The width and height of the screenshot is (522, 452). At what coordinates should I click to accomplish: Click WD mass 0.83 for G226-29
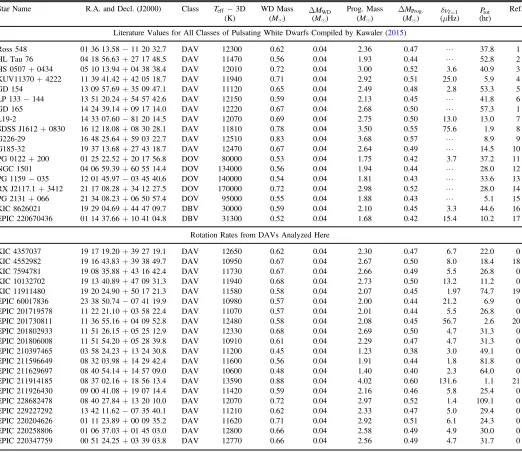pos(277,139)
